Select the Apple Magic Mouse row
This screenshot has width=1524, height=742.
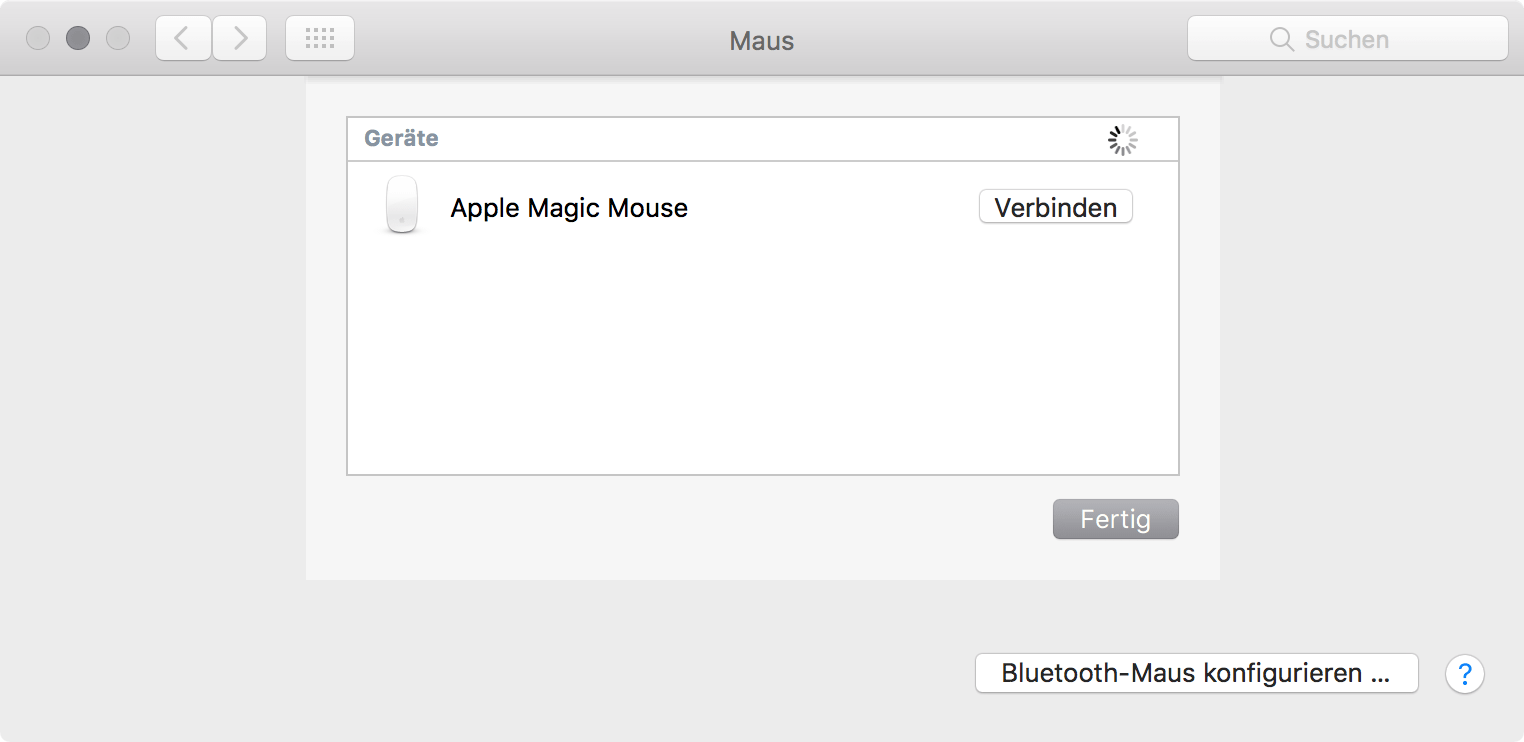[x=762, y=207]
